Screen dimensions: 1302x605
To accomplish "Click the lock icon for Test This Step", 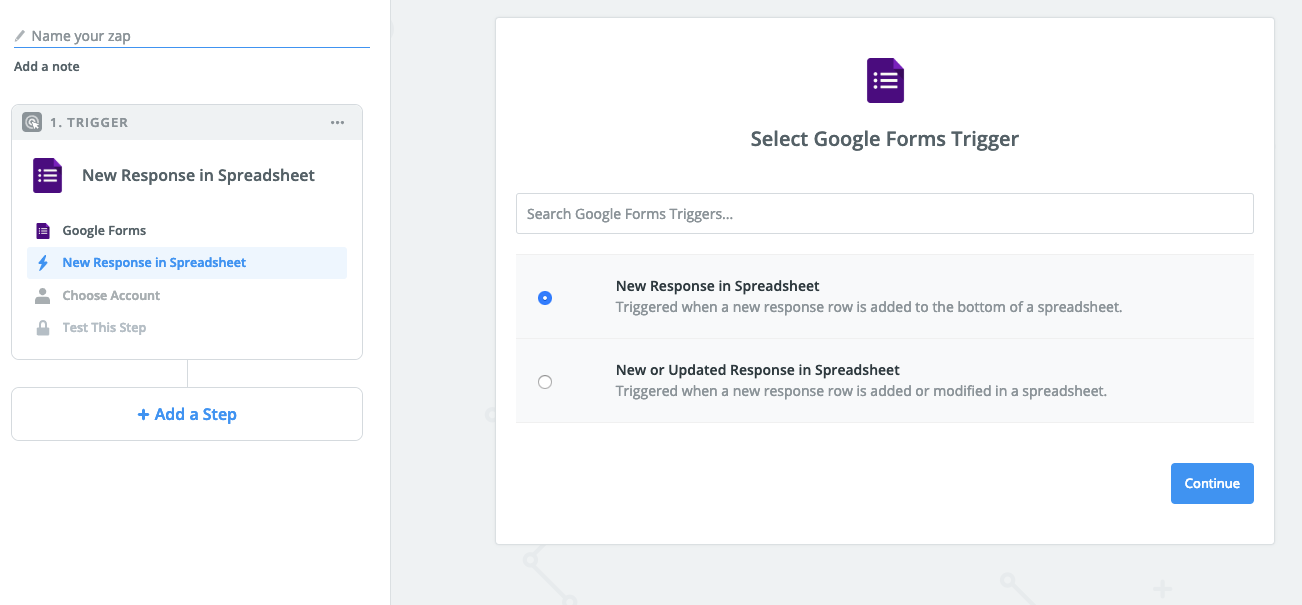I will 42,328.
